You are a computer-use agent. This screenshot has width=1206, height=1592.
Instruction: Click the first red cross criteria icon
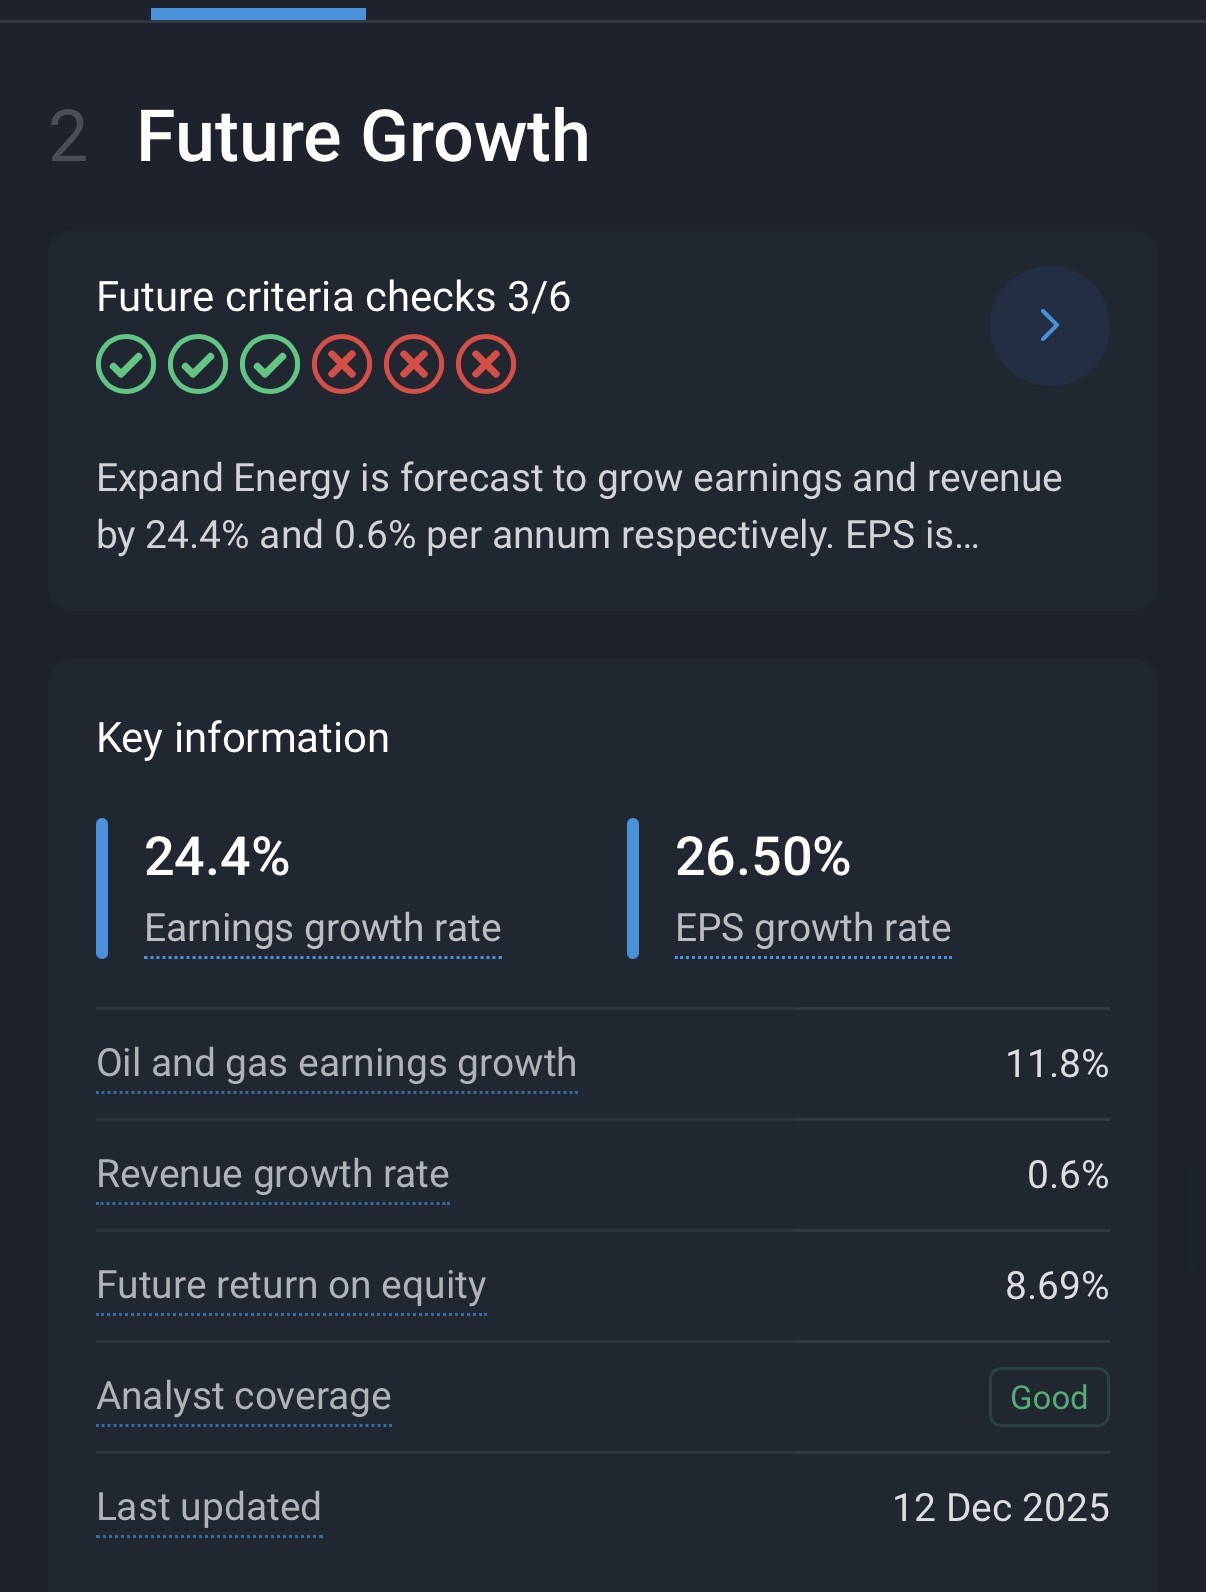click(x=342, y=364)
